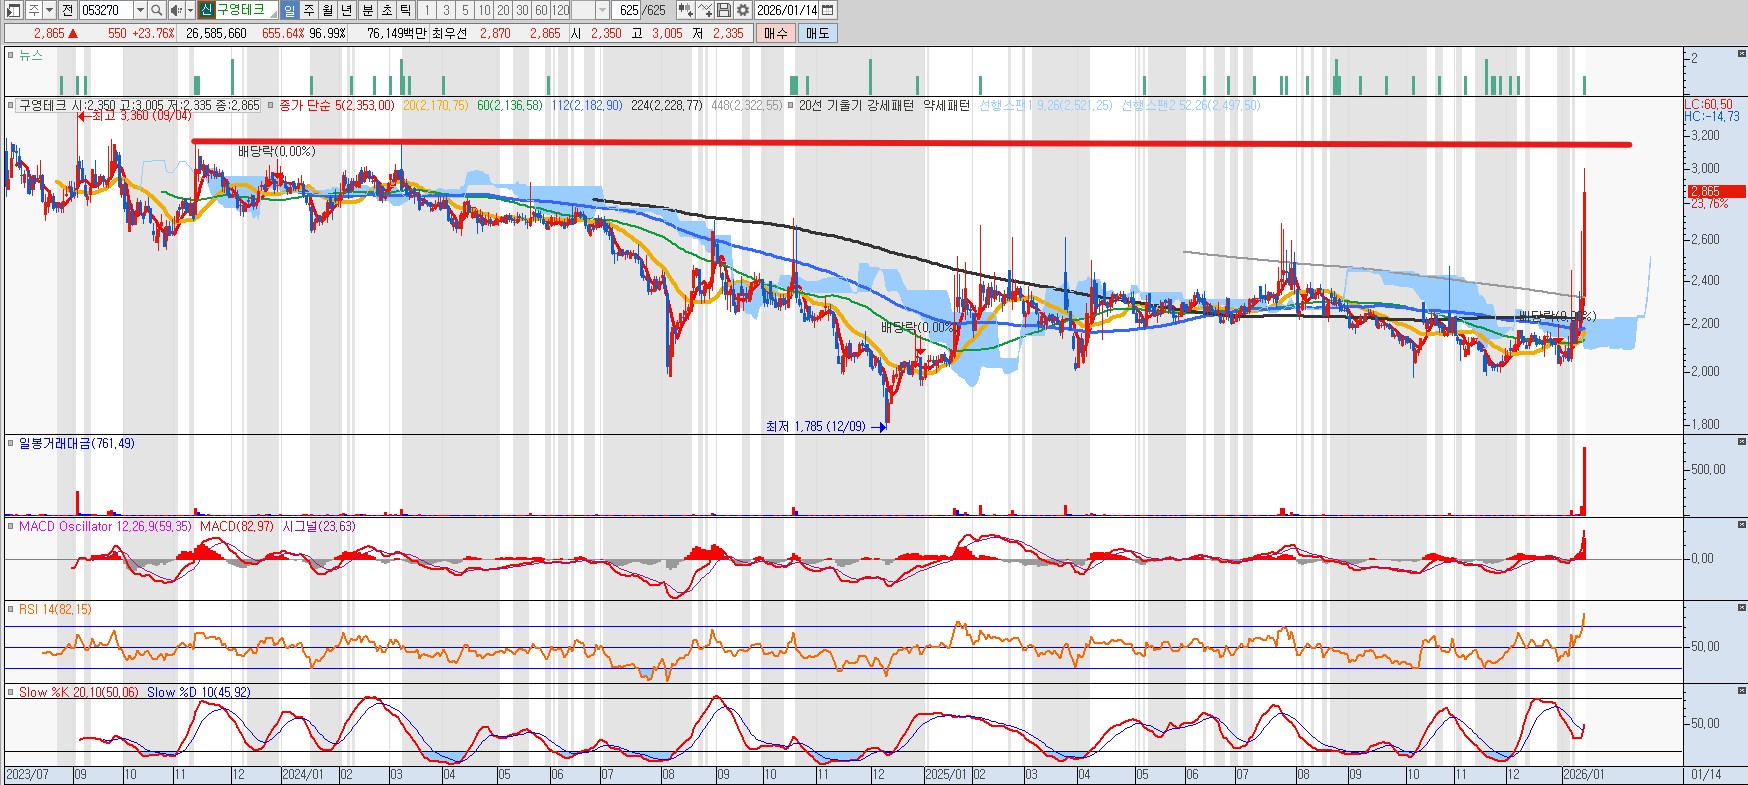Click the volume panel corner icon at right
The image size is (1748, 785).
[x=1741, y=441]
